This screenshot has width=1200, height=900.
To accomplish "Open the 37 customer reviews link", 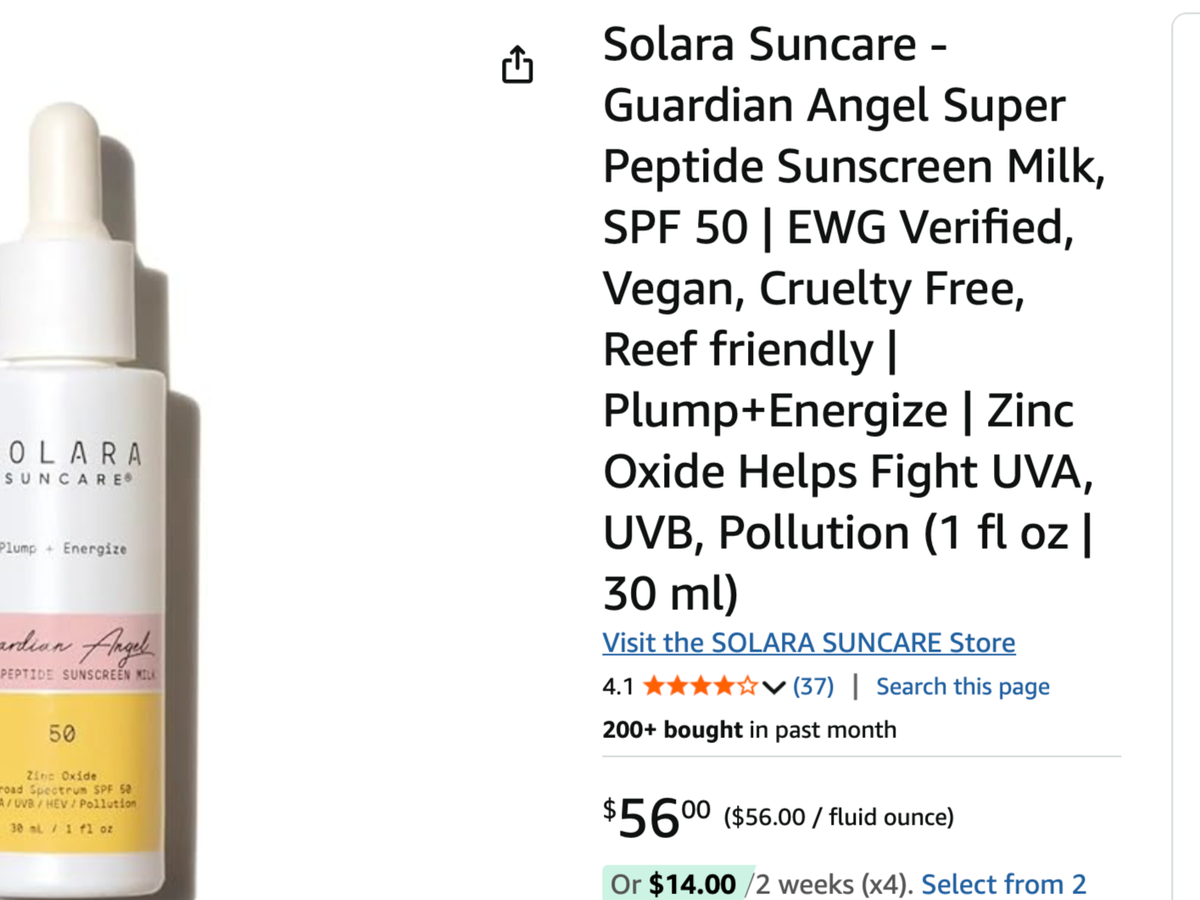I will pos(813,687).
